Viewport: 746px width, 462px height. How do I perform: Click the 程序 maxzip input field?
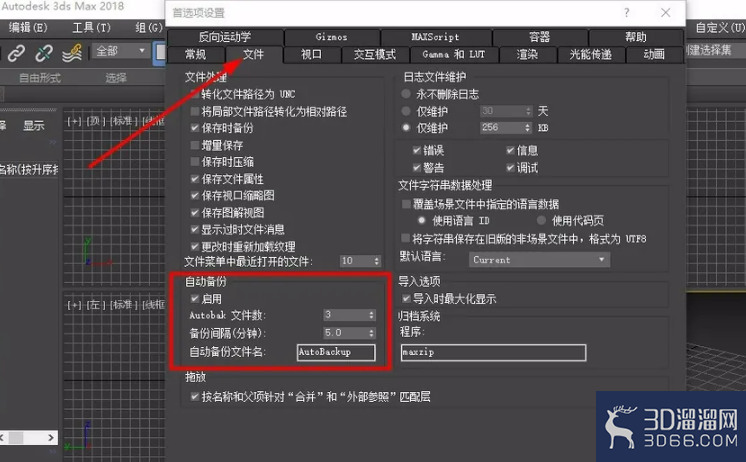click(493, 352)
